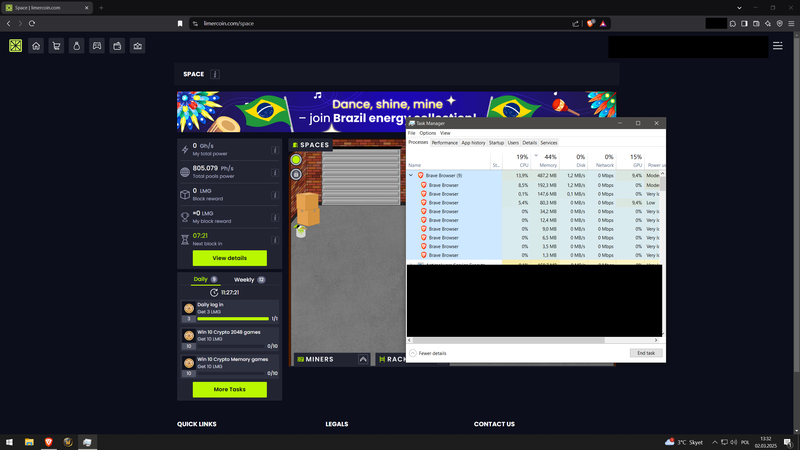This screenshot has height=450, width=800.
Task: Show hidden system tray icons
Action: 715,442
